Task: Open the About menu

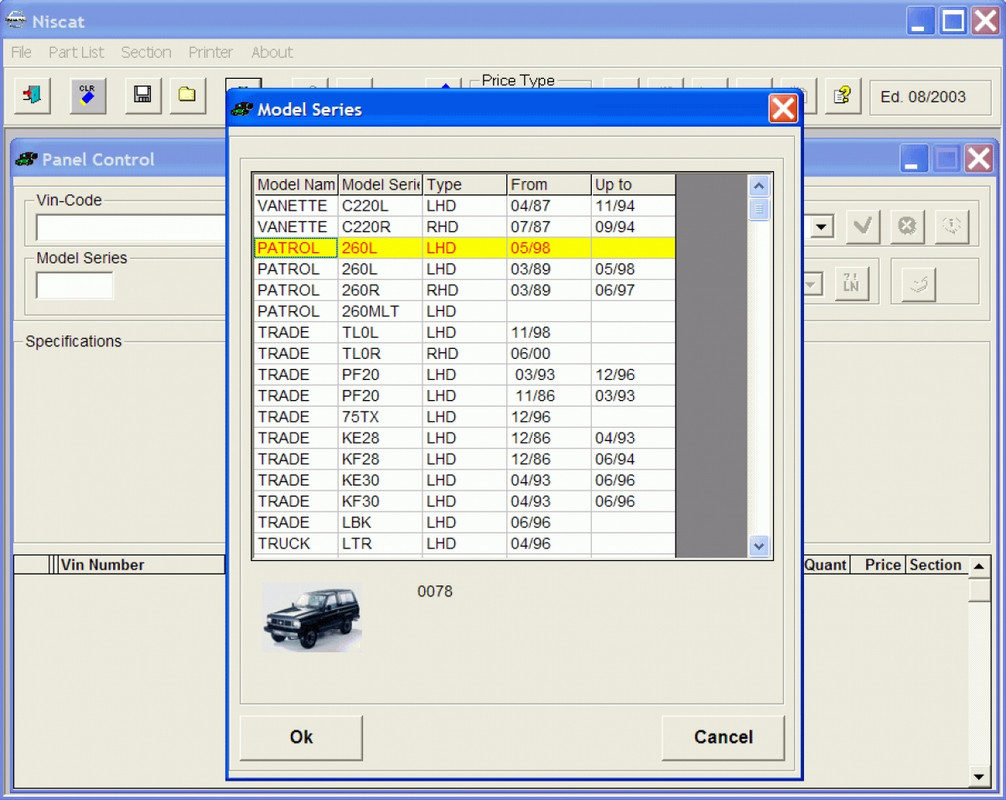Action: pyautogui.click(x=272, y=52)
